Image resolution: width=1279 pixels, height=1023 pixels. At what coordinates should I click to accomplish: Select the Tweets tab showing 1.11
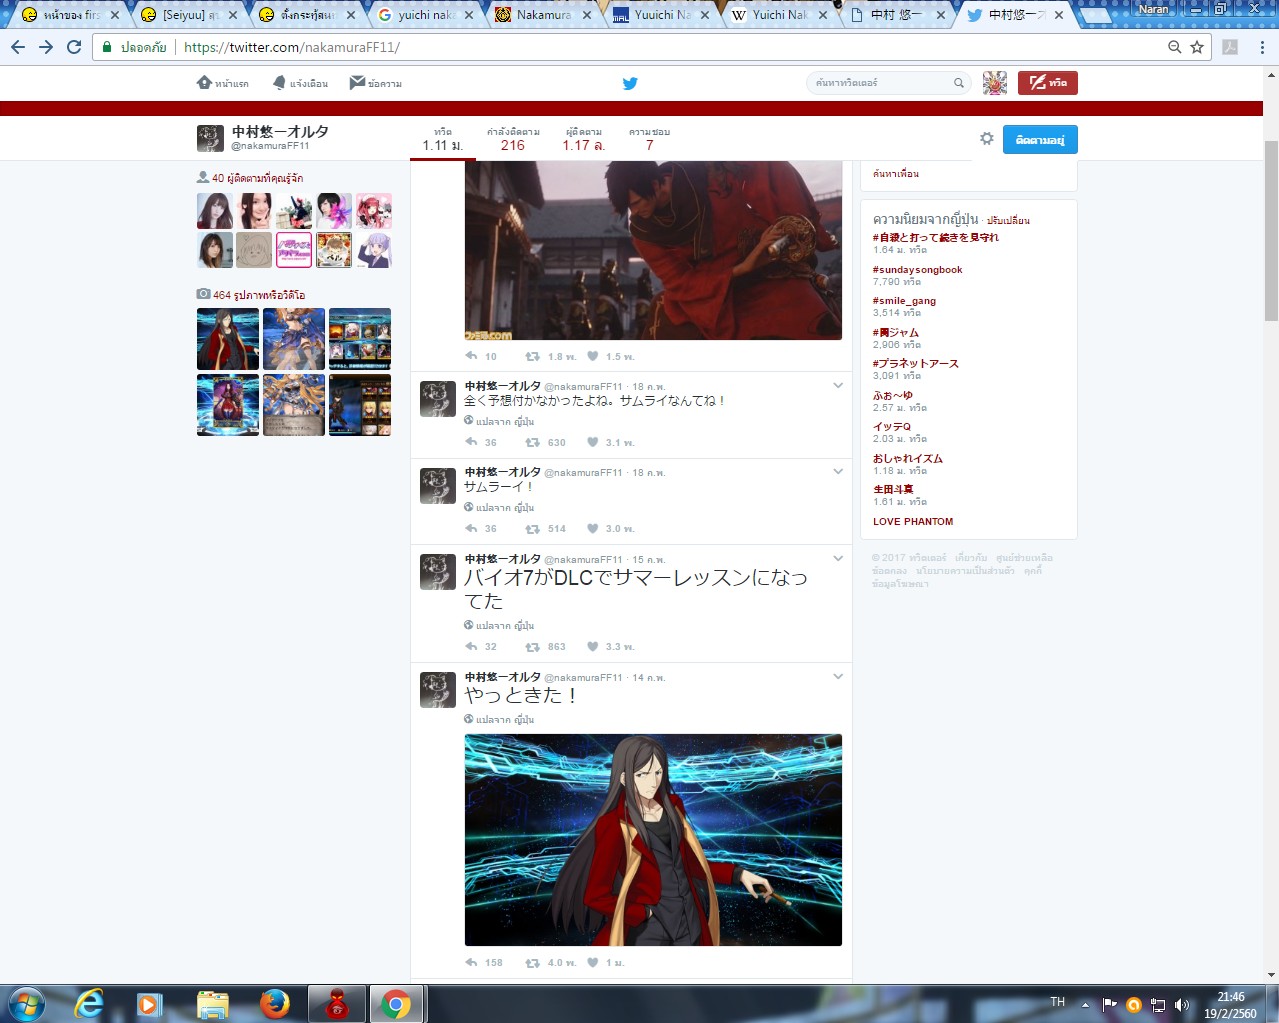[x=442, y=139]
